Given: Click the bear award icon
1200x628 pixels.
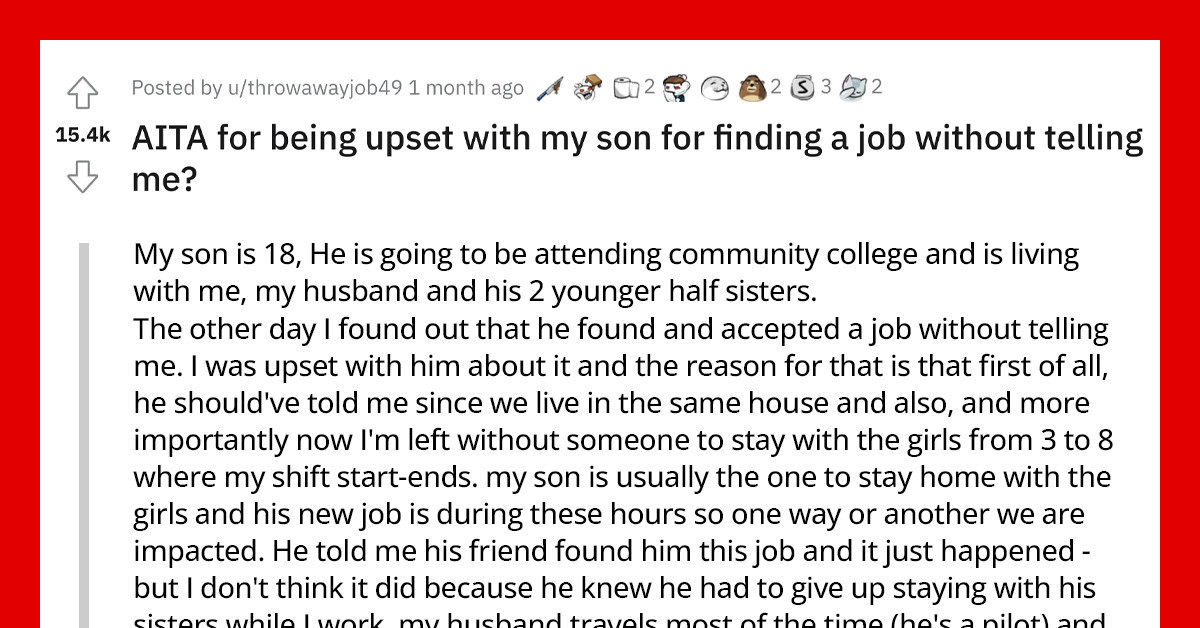Looking at the screenshot, I should [x=752, y=87].
